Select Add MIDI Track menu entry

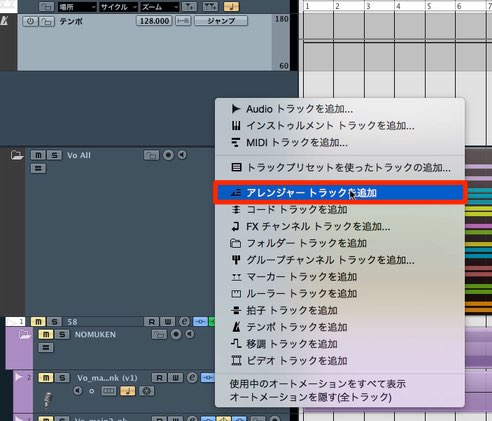pyautogui.click(x=340, y=143)
